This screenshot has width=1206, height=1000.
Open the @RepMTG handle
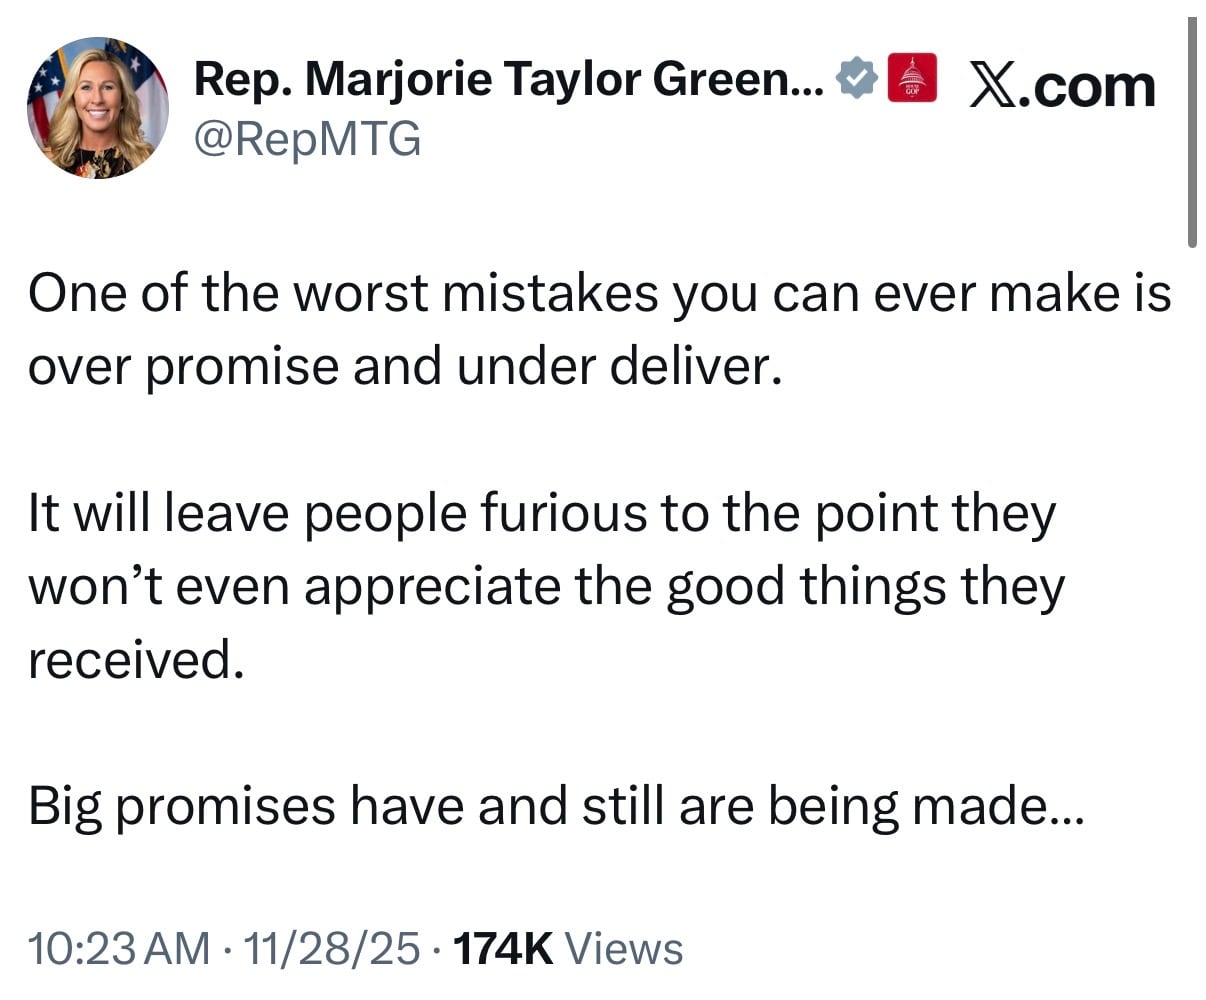point(307,135)
